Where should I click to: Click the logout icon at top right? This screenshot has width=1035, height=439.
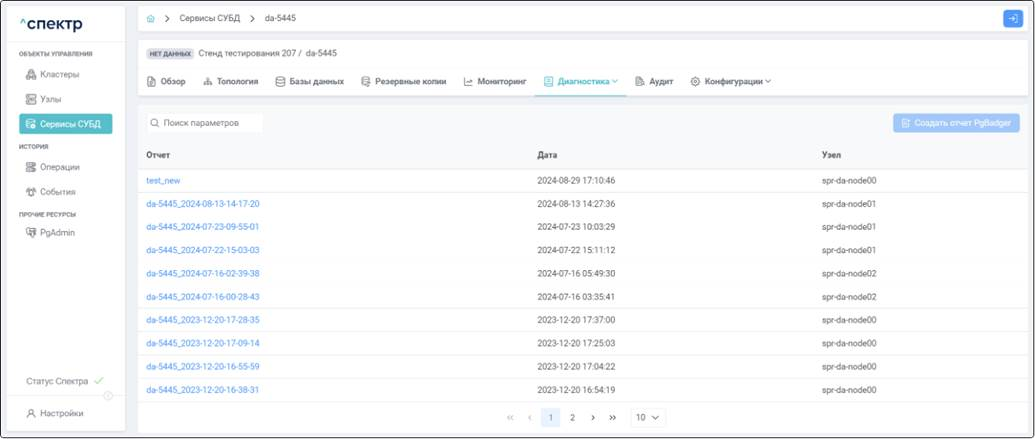pyautogui.click(x=1011, y=19)
